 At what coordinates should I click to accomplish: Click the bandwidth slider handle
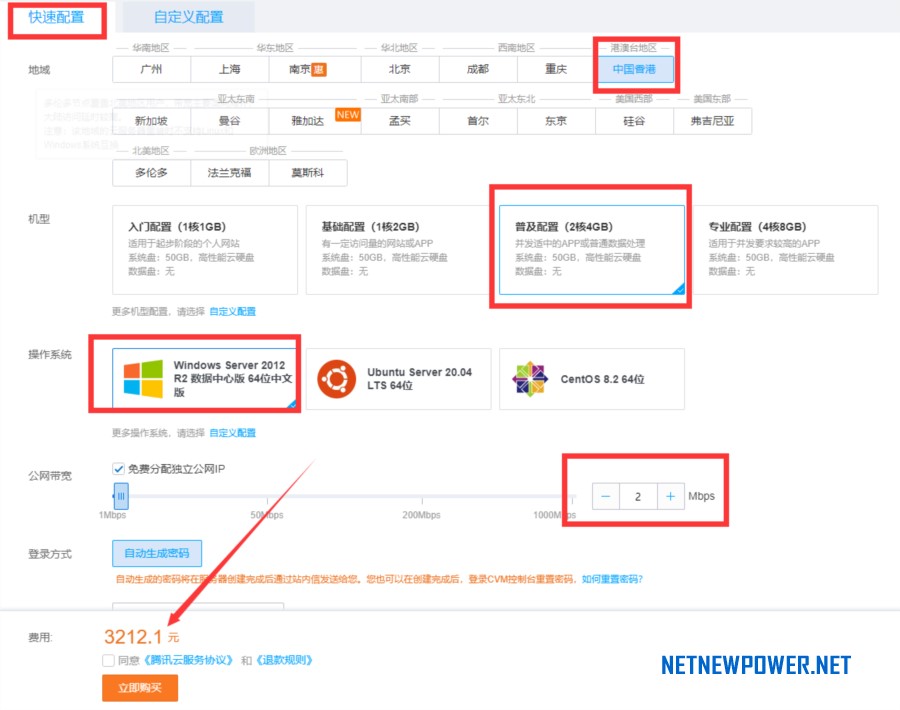pyautogui.click(x=121, y=496)
